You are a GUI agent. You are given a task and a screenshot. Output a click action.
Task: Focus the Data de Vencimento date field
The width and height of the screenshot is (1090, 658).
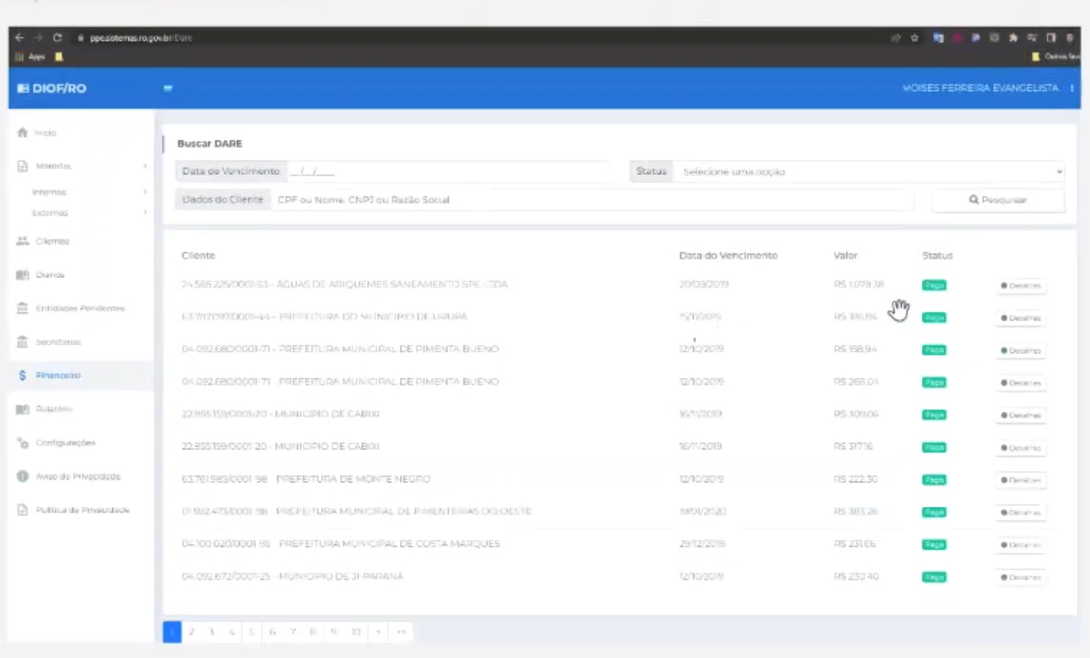(x=447, y=172)
